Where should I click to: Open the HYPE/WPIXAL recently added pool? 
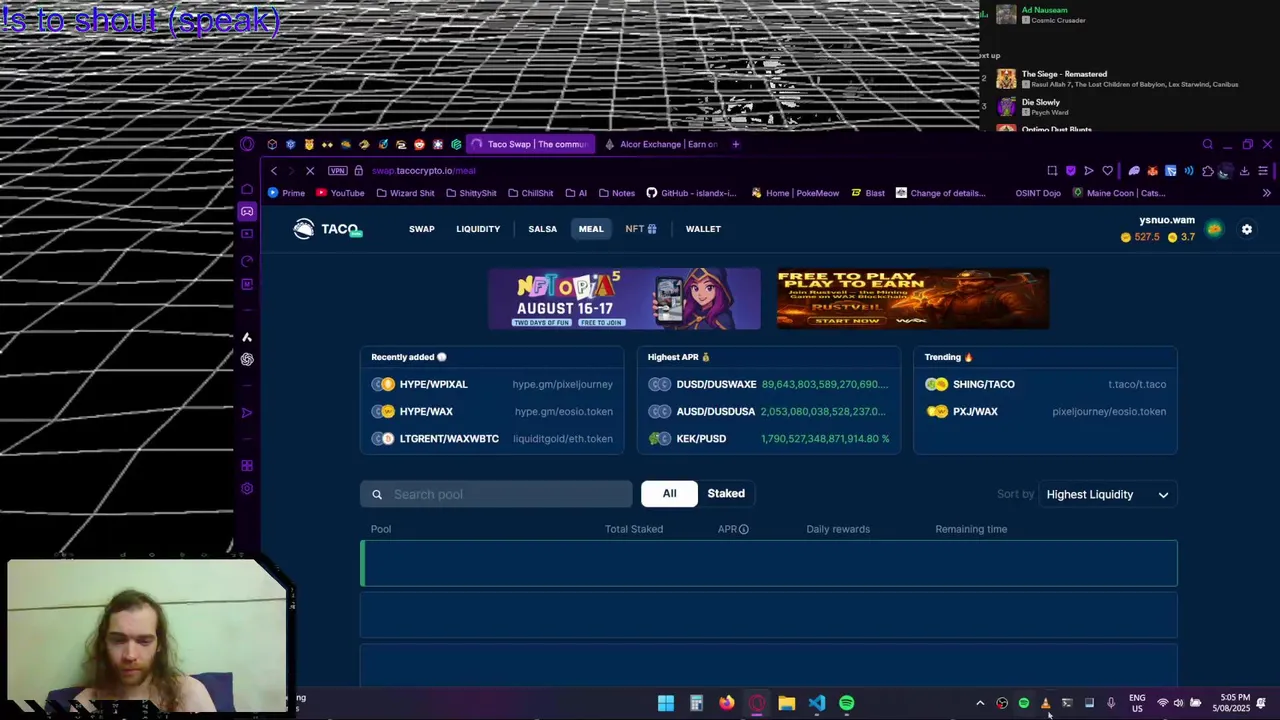[492, 385]
